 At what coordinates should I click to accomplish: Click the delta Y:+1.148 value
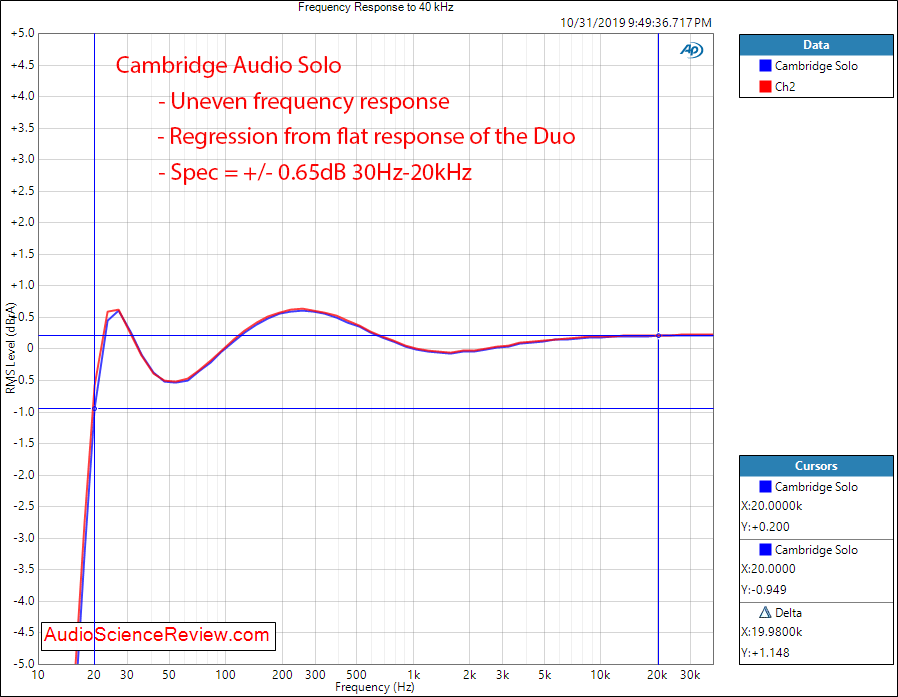pos(765,653)
